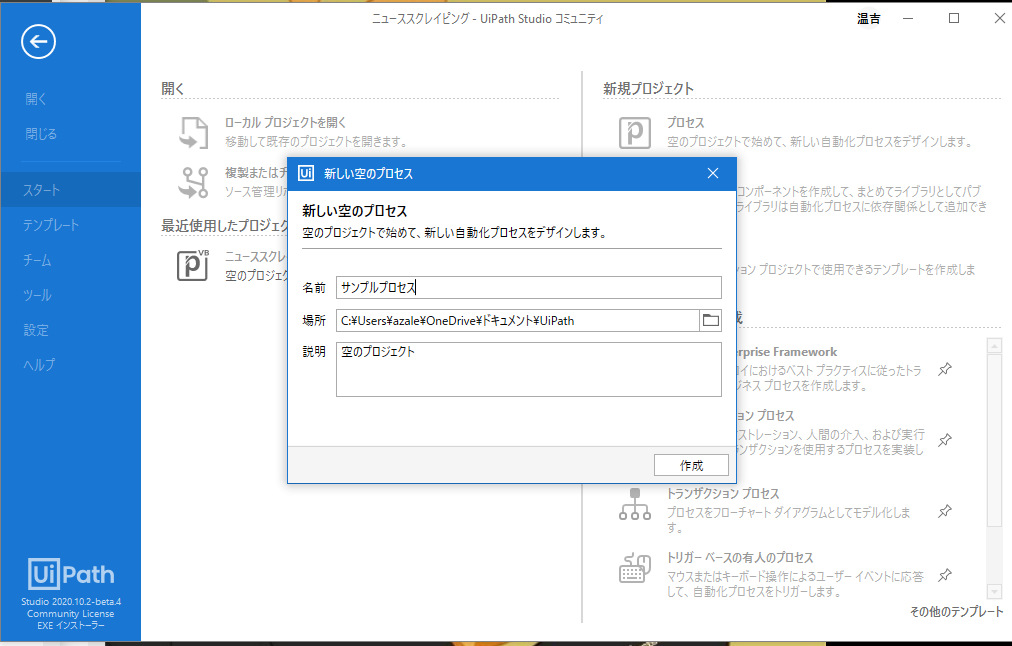Click the 複製またはチェックアウト branch icon
The width and height of the screenshot is (1012, 646).
click(193, 182)
